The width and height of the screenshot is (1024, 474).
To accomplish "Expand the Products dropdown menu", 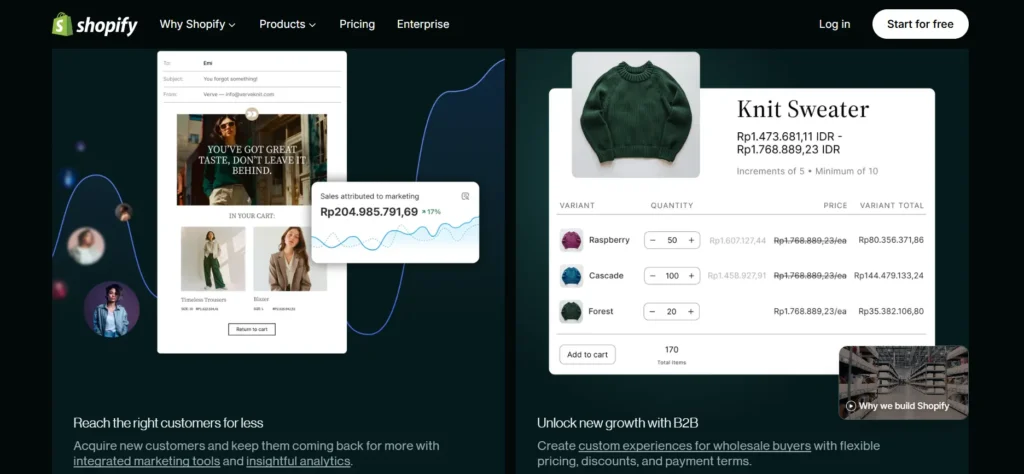I will tap(287, 24).
